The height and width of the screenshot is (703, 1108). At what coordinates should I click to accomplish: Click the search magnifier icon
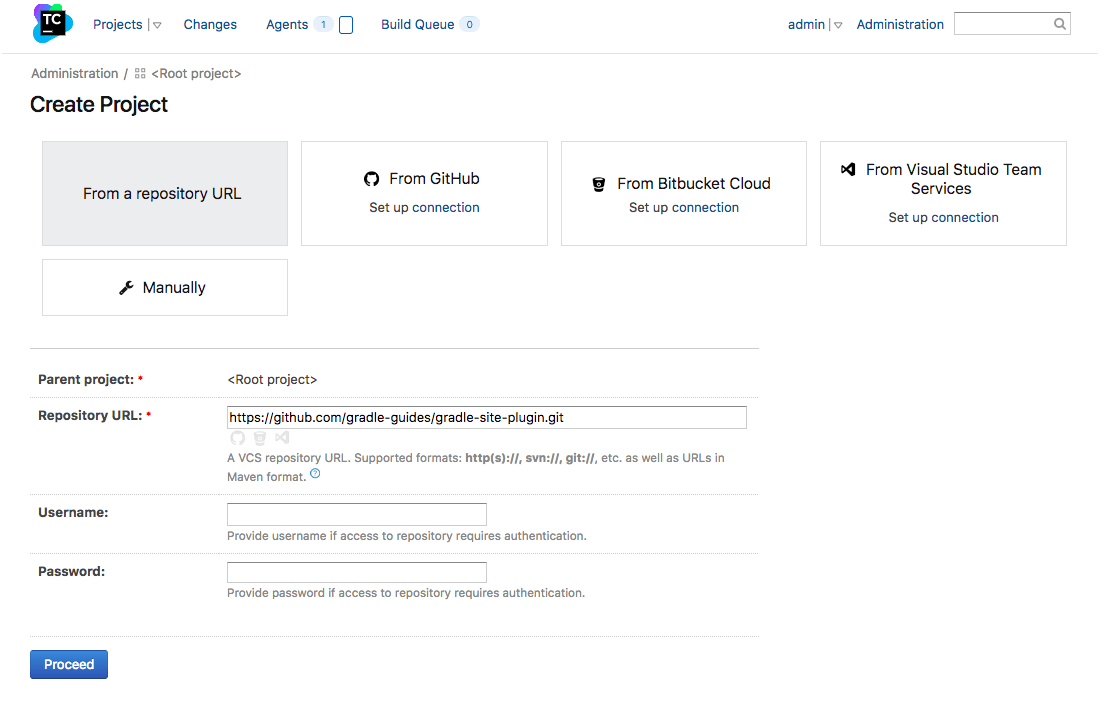1060,25
